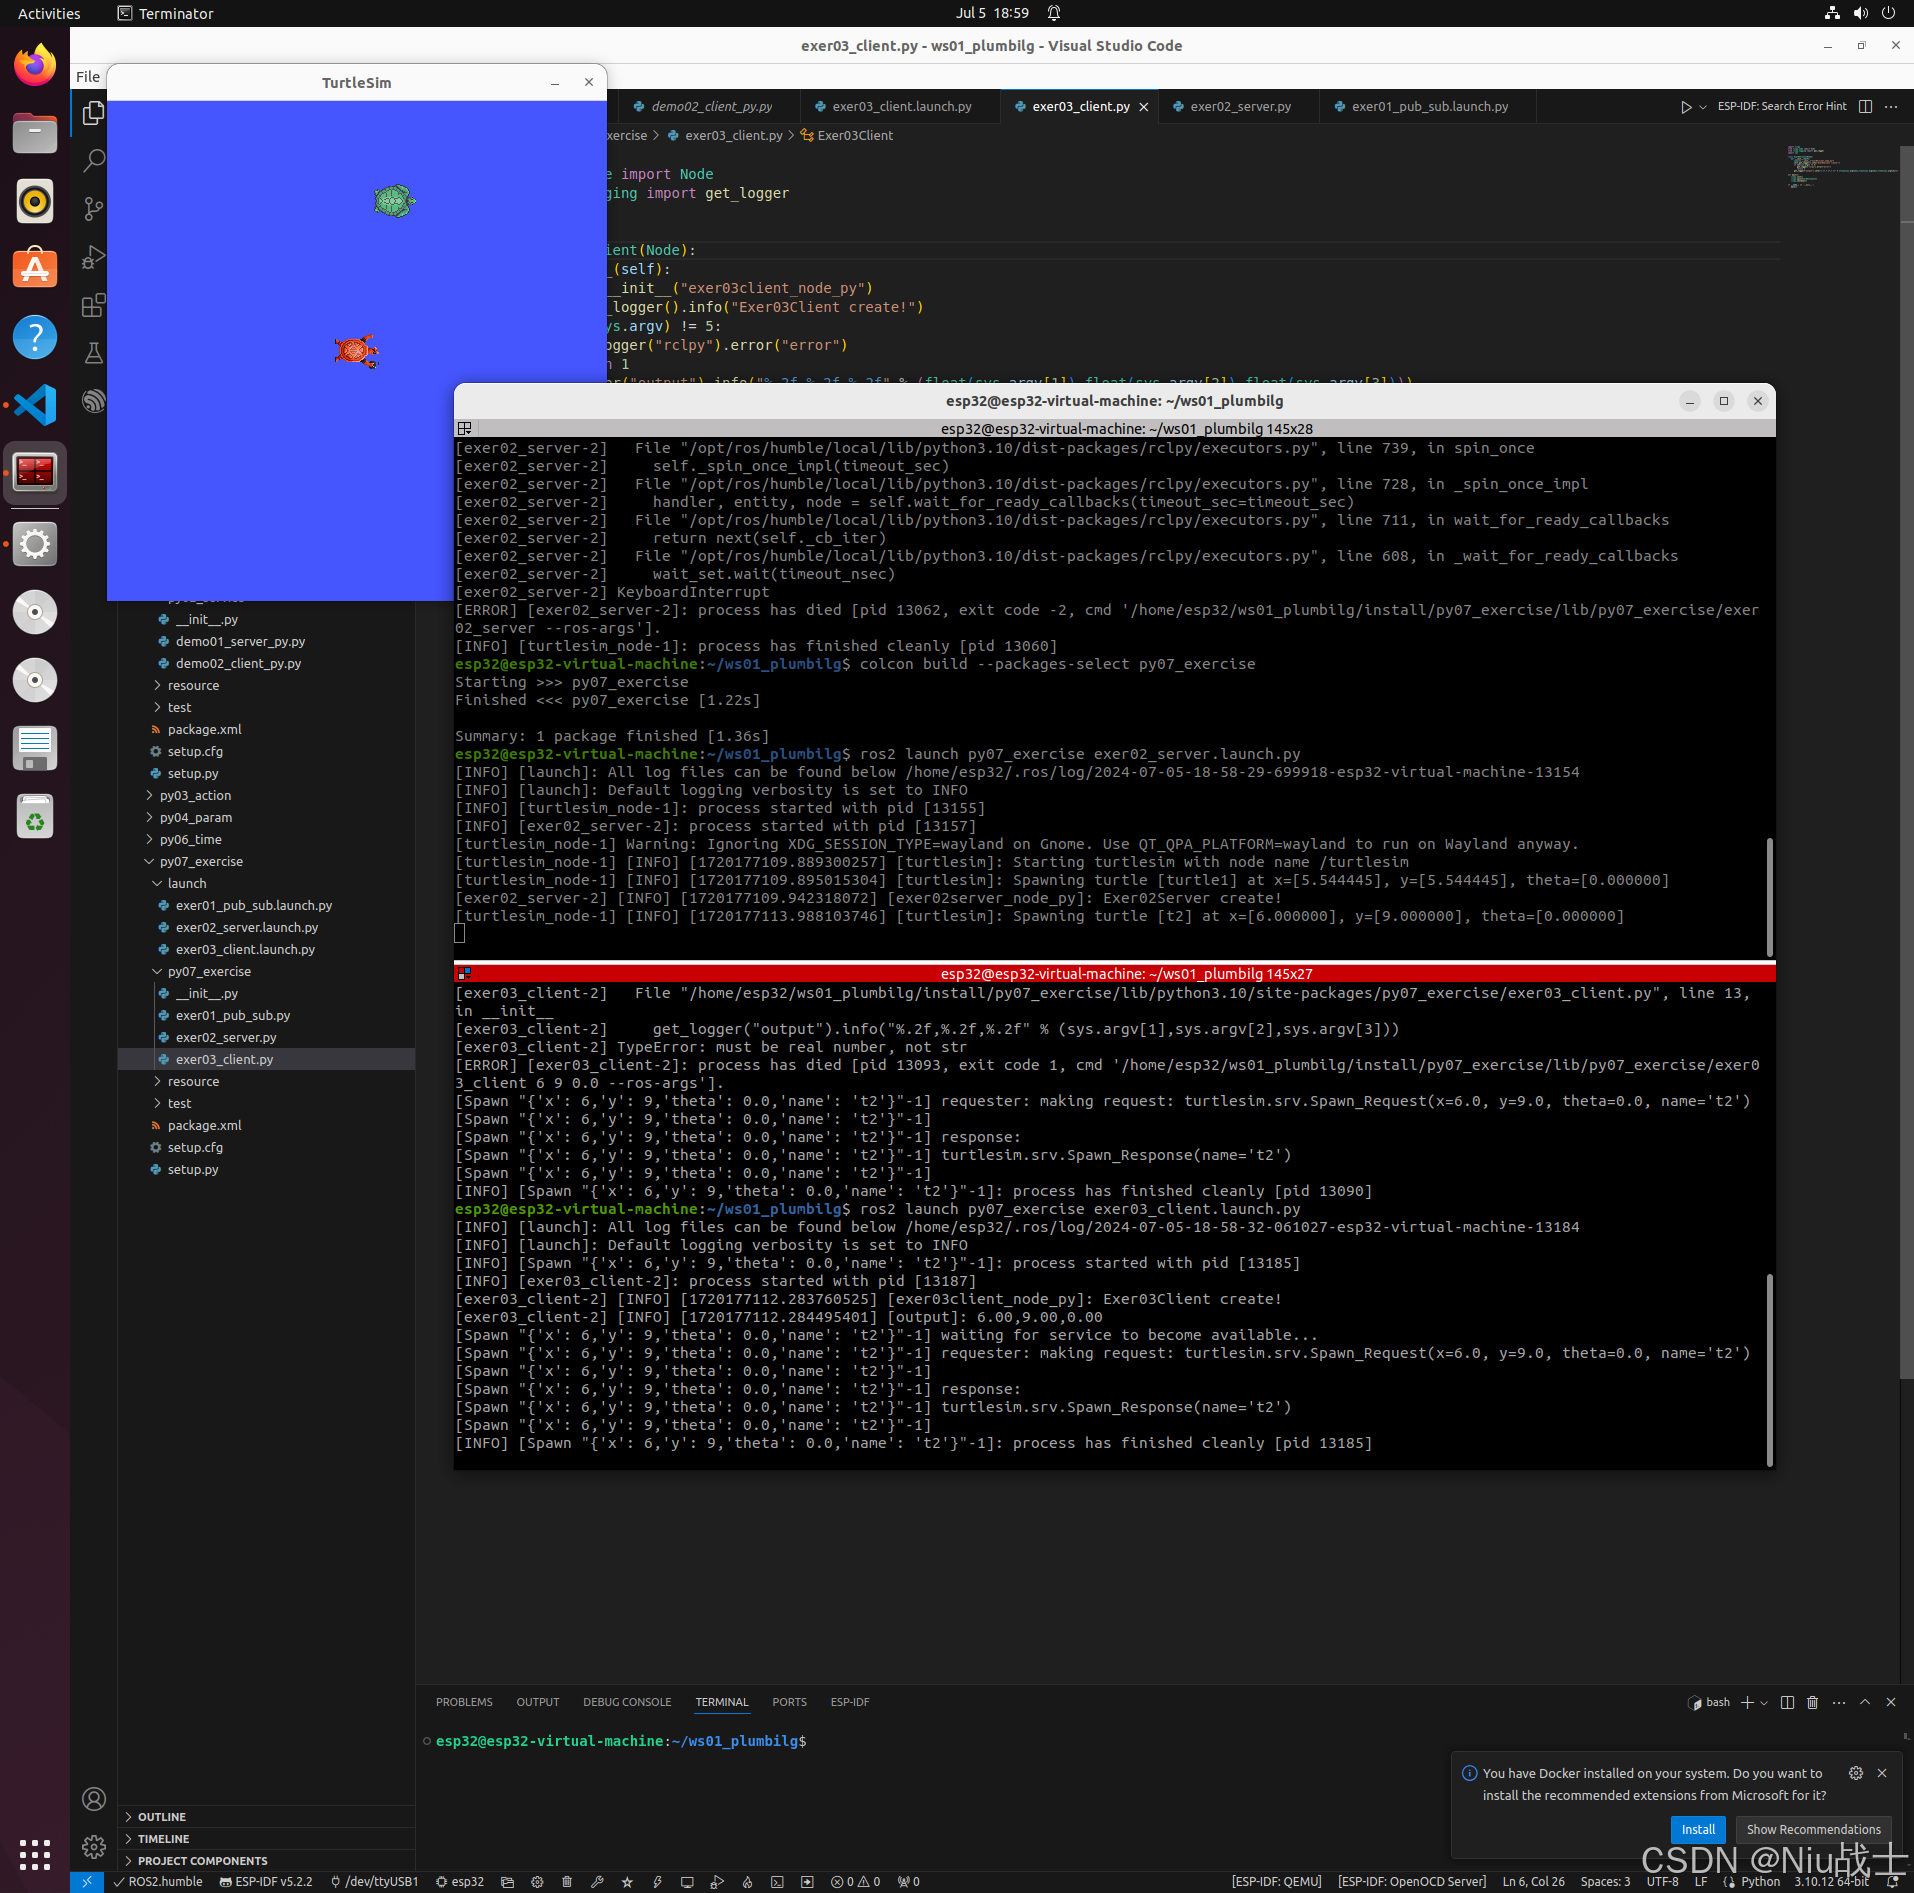Screen dimensions: 1914x1893
Task: Click the Python language mode in status bar
Action: point(1760,1882)
